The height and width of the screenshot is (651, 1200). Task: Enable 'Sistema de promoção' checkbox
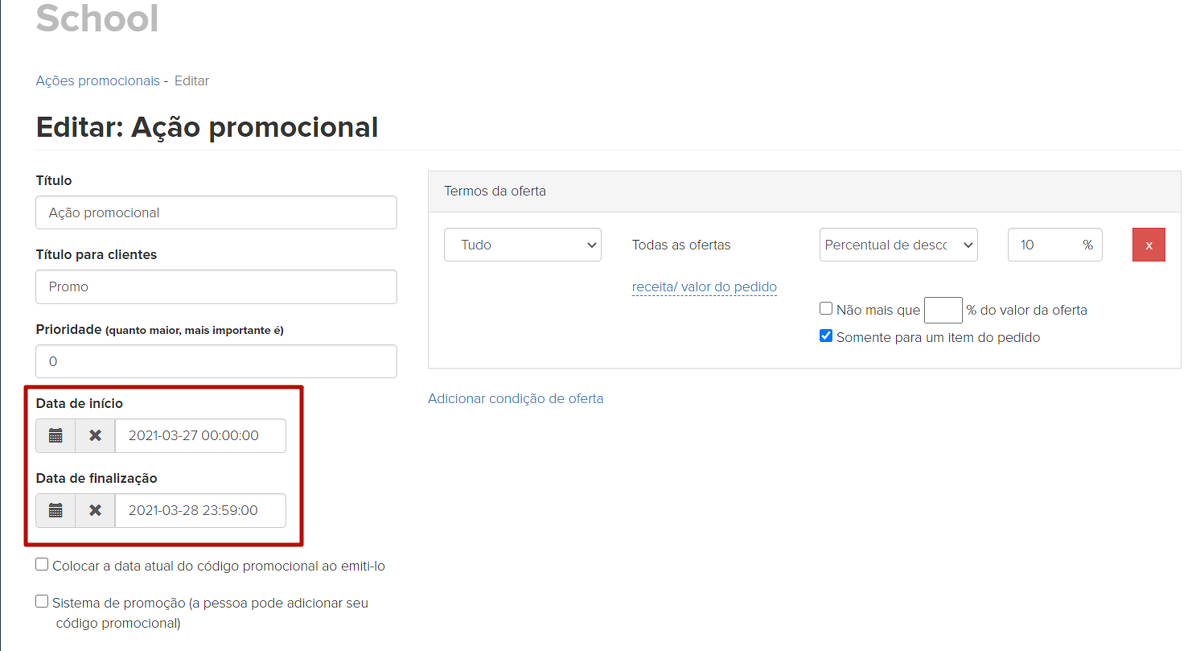point(42,601)
